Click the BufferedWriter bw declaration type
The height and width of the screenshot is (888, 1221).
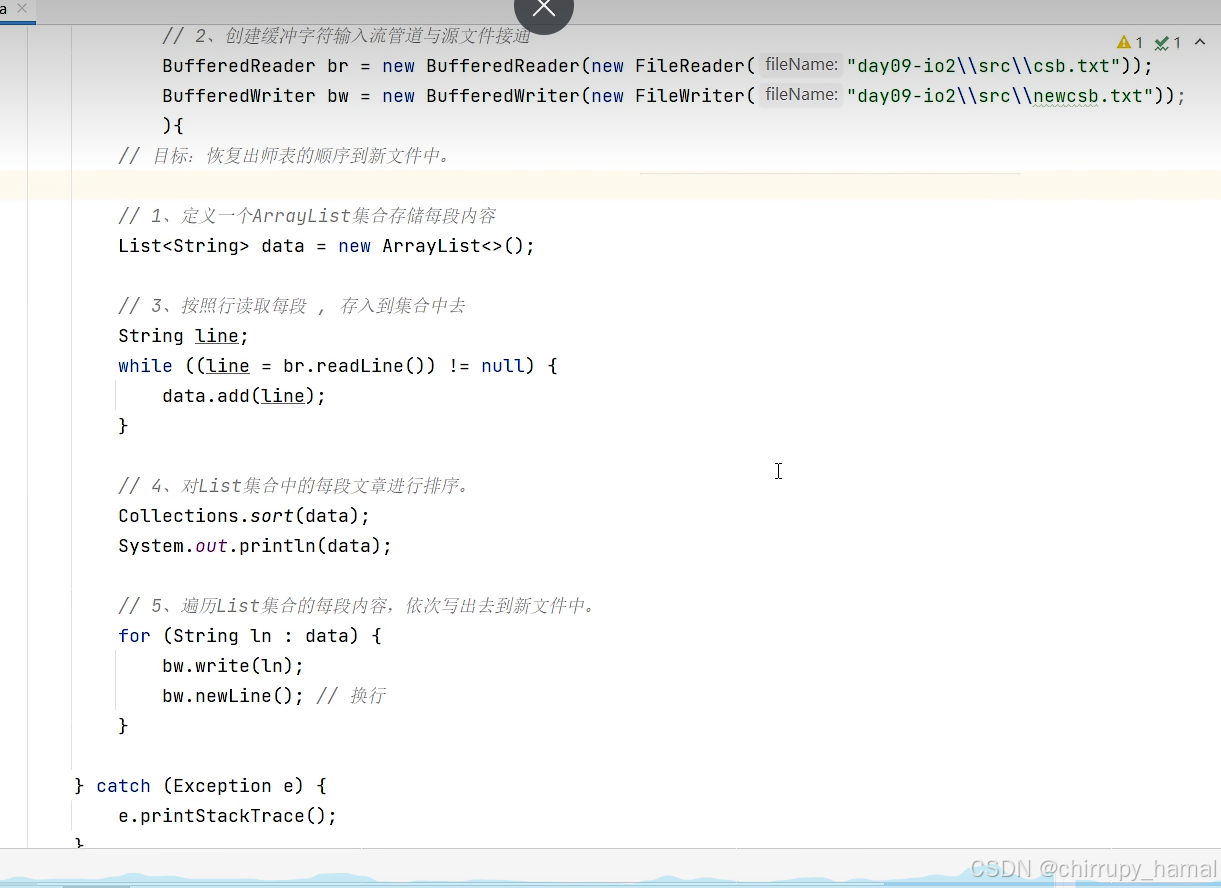(x=240, y=96)
